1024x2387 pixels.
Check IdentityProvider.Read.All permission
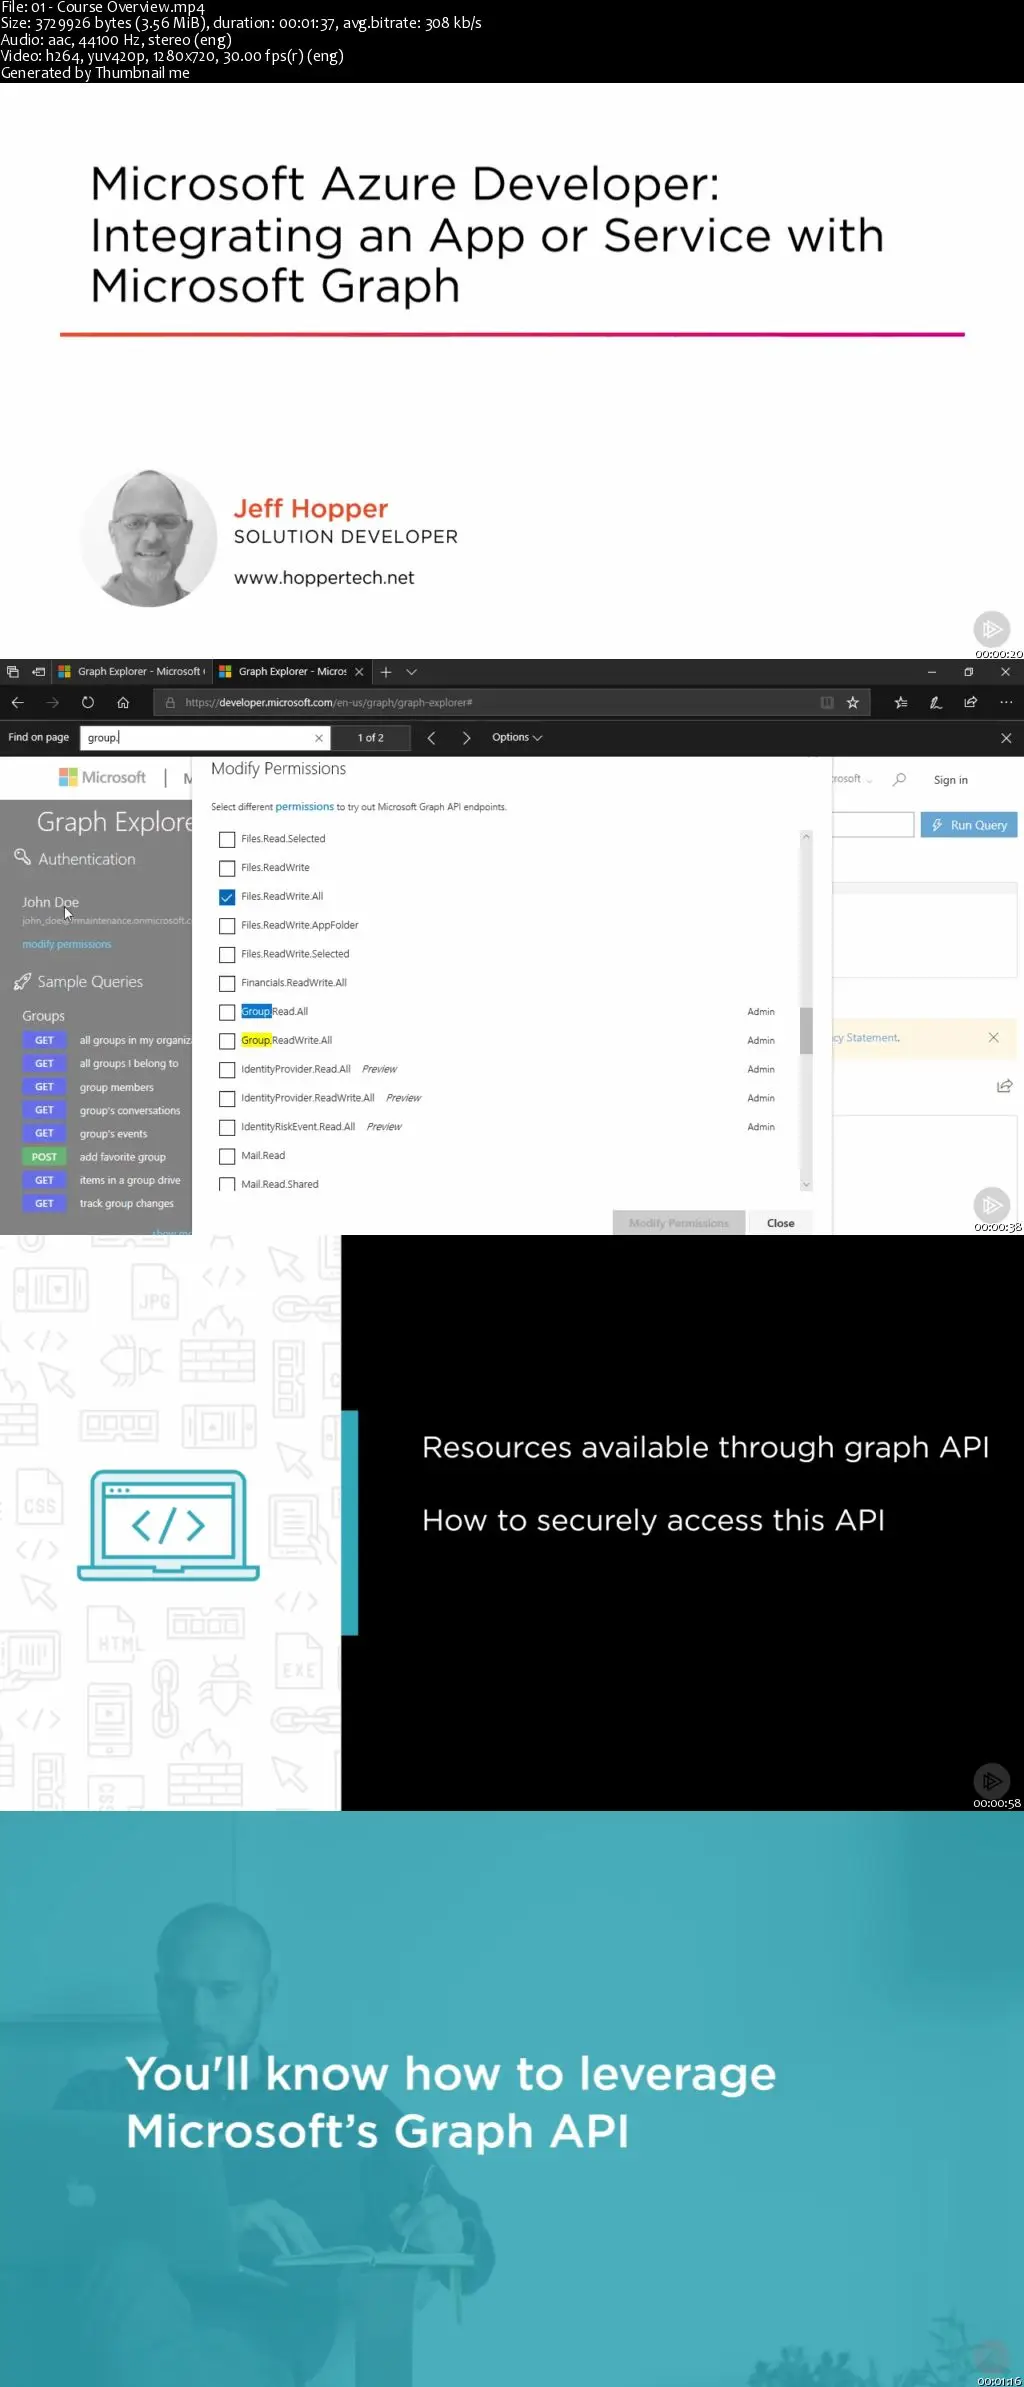pos(227,1070)
